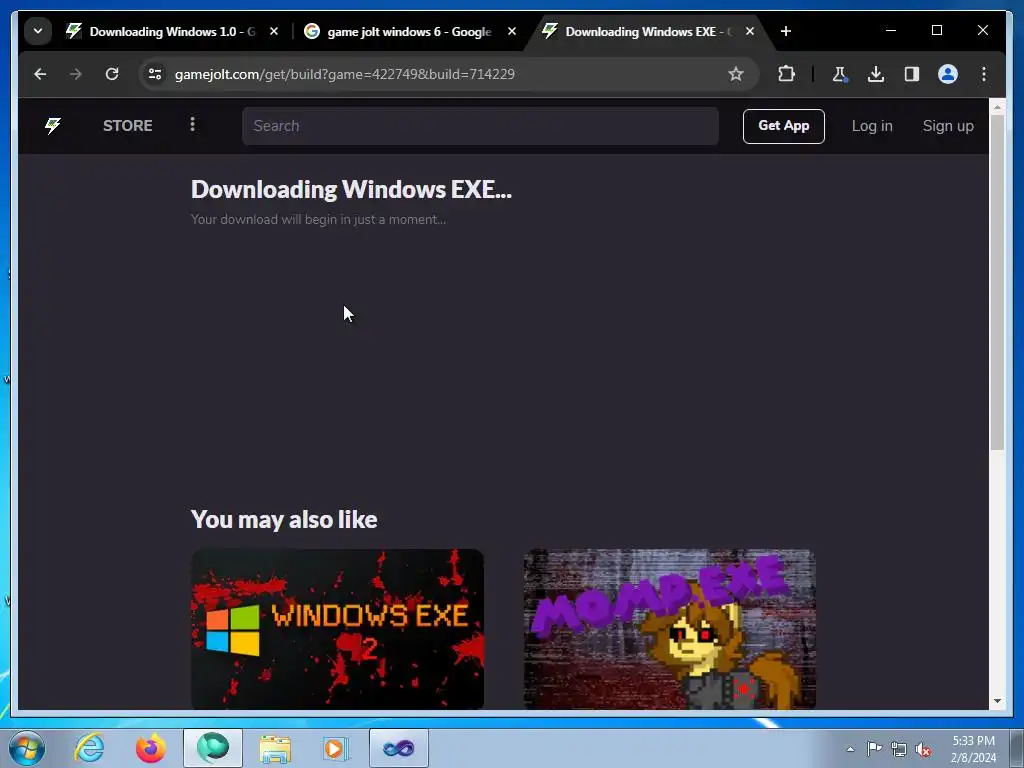
Task: Open a new browser tab
Action: tap(786, 31)
